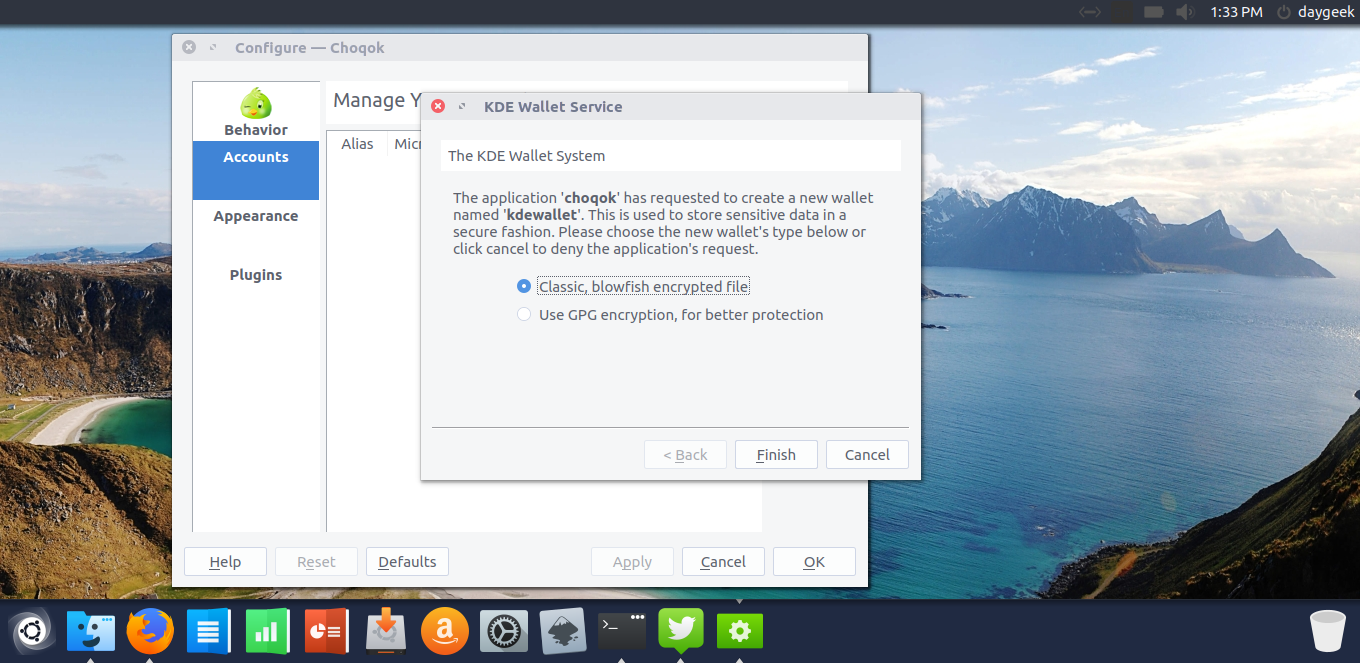The image size is (1360, 663).
Task: Click the window menu icon beside KDE Wallet Service title
Action: point(462,106)
